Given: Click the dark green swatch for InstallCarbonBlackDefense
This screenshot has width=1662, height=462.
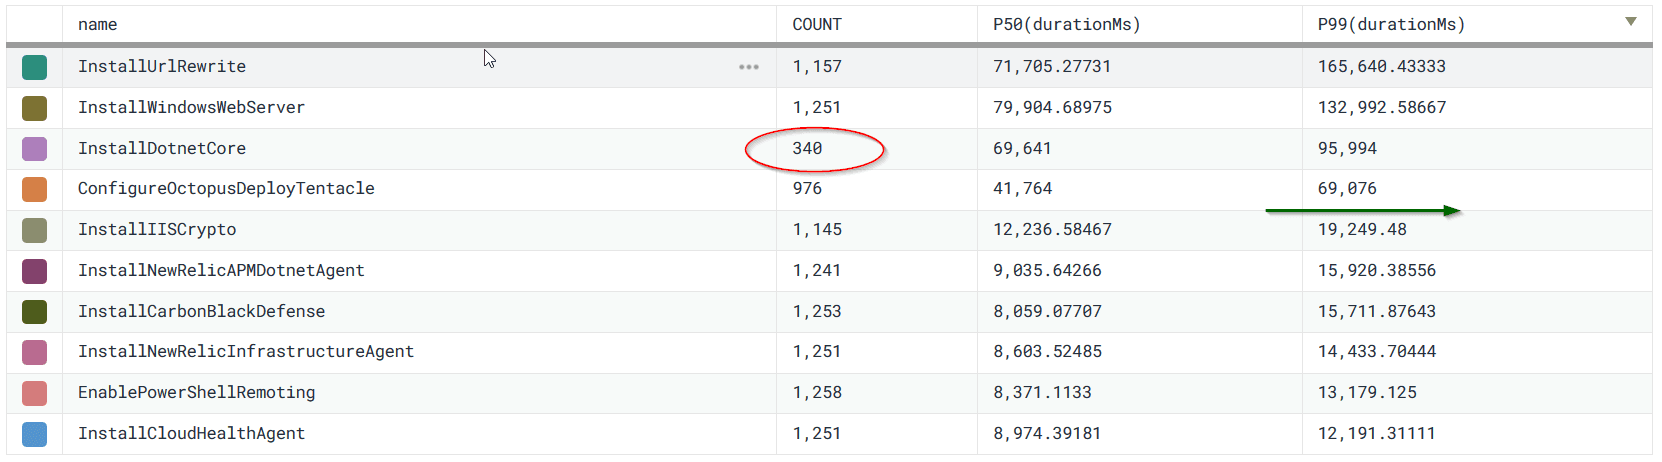Looking at the screenshot, I should 34,312.
